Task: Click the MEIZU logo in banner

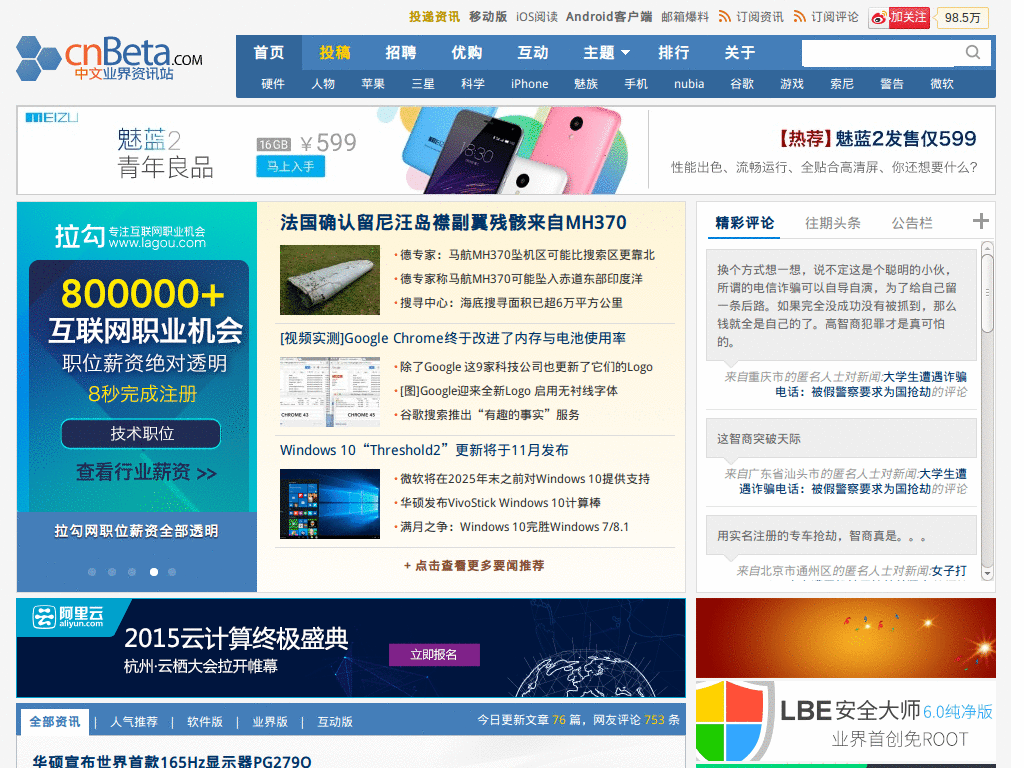Action: (52, 118)
